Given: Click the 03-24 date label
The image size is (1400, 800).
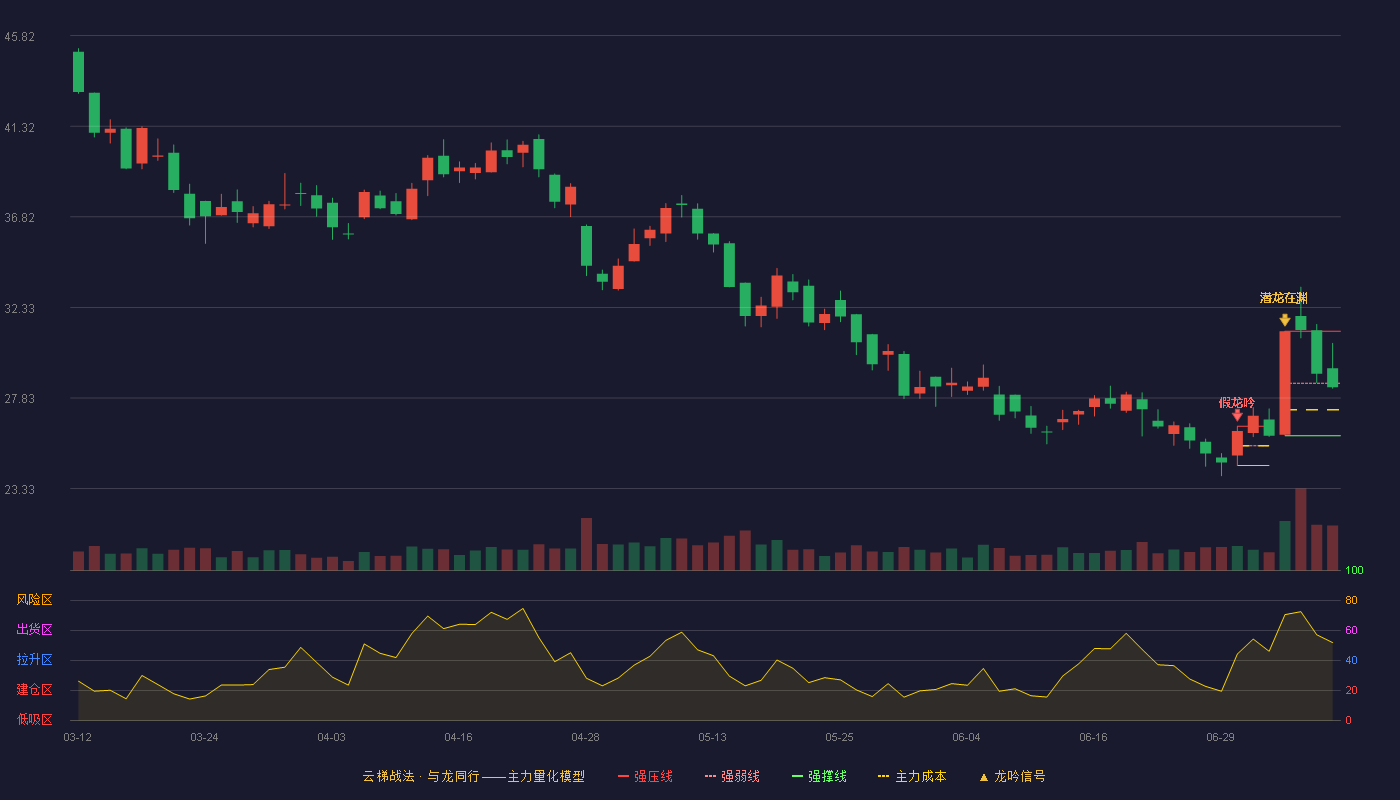Looking at the screenshot, I should pos(204,737).
